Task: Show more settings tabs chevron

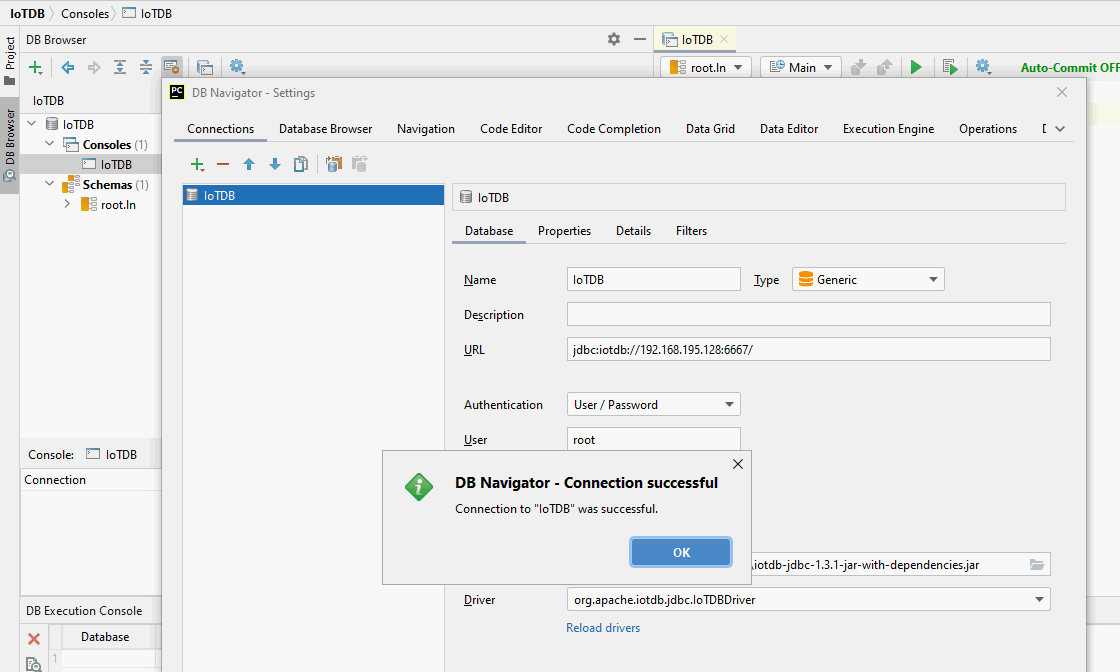Action: pos(1060,129)
